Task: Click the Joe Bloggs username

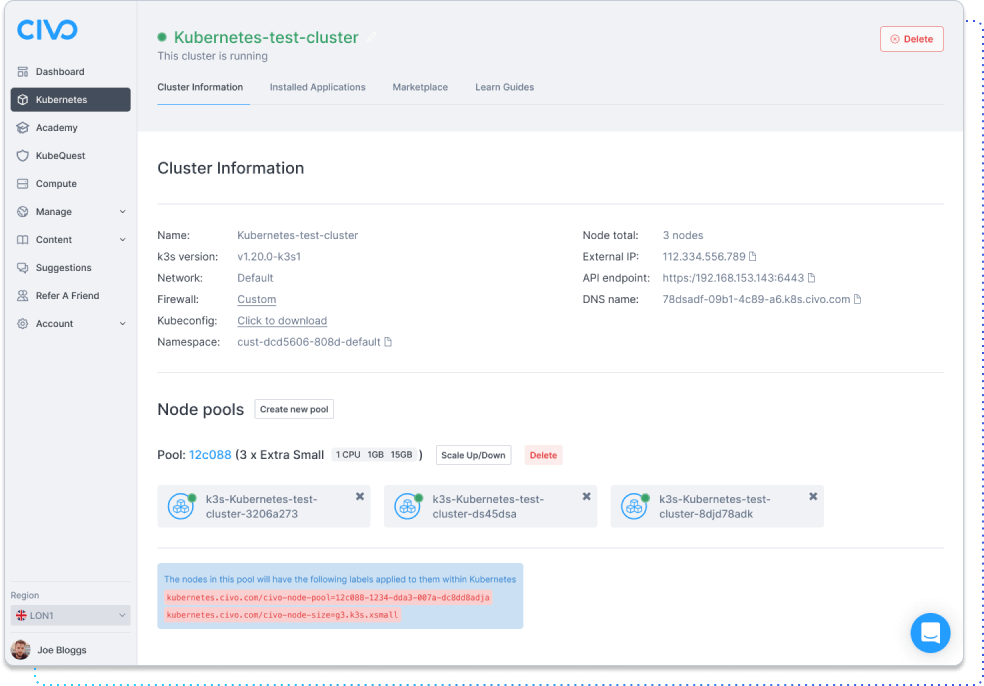Action: pyautogui.click(x=62, y=650)
